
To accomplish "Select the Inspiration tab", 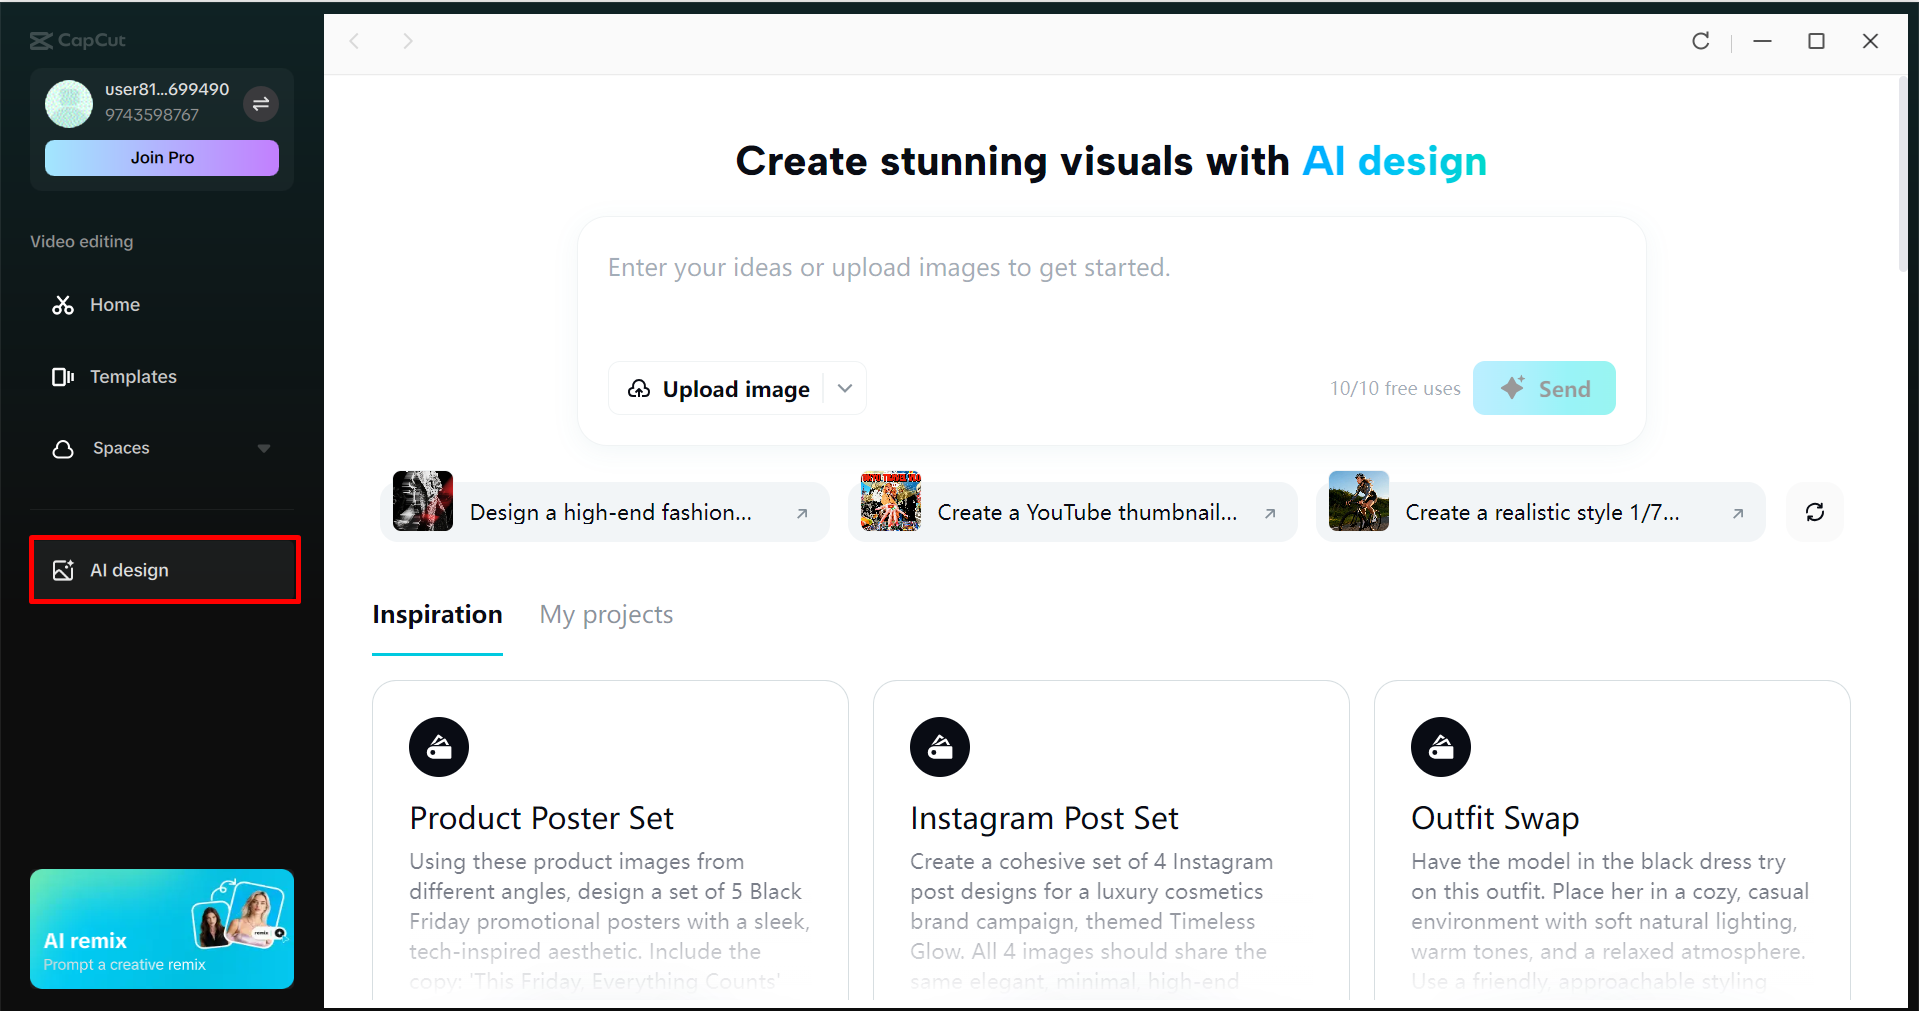I will (437, 614).
